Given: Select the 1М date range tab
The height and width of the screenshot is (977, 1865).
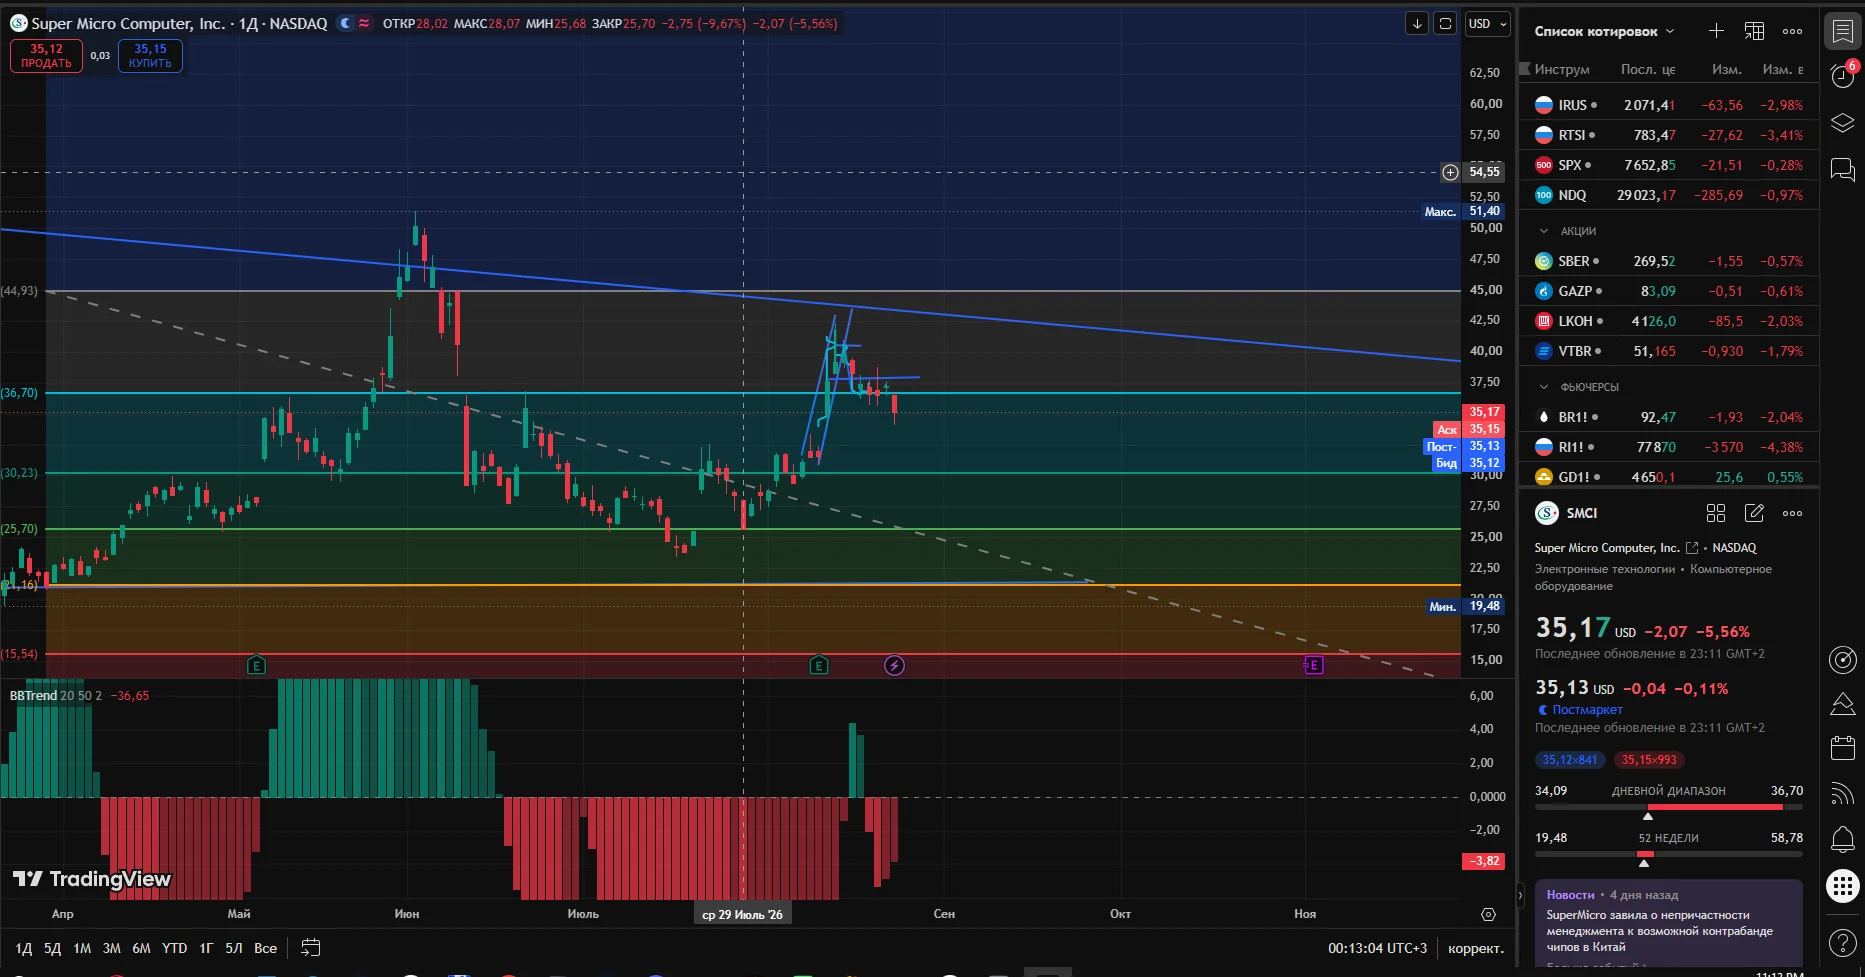Looking at the screenshot, I should (x=82, y=948).
